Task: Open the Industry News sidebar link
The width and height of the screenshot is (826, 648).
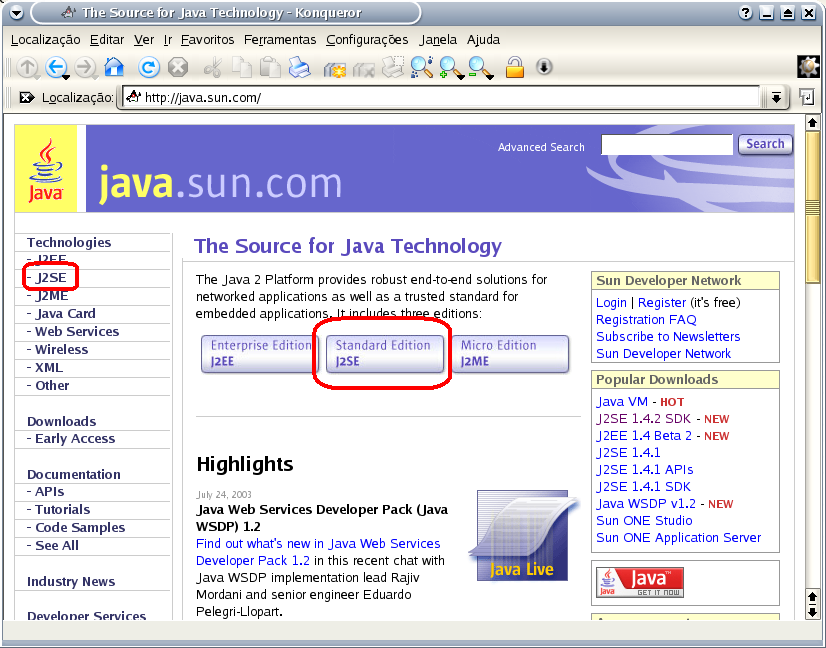Action: click(x=71, y=582)
